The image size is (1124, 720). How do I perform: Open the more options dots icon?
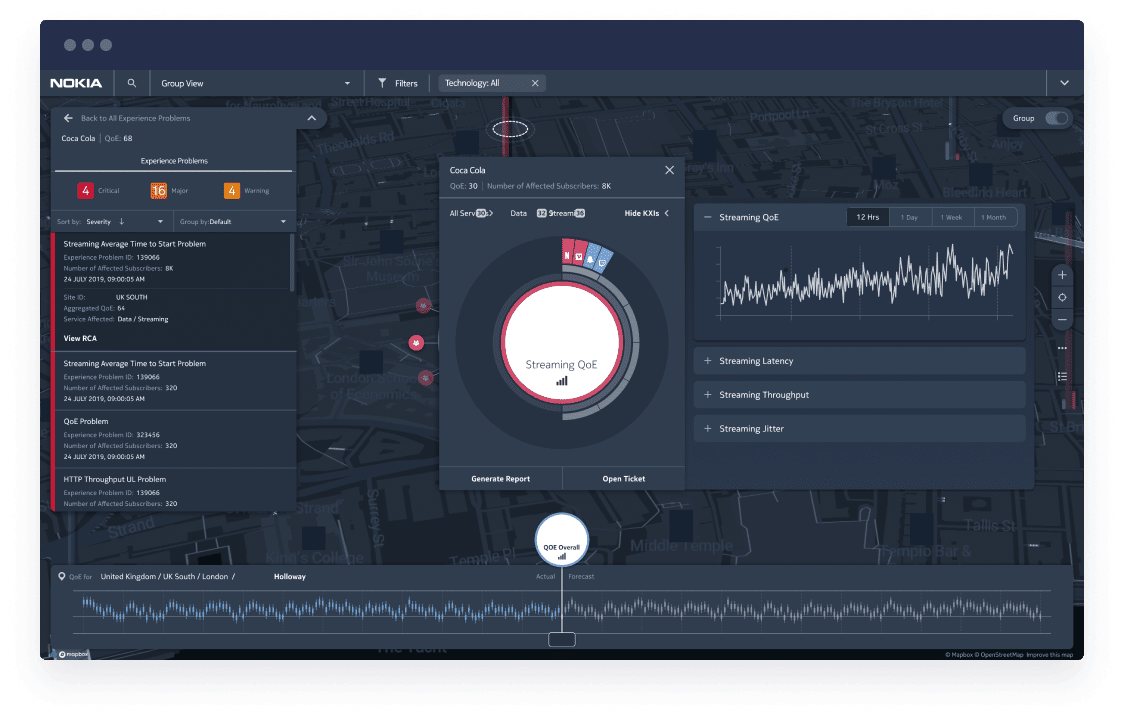(1062, 347)
